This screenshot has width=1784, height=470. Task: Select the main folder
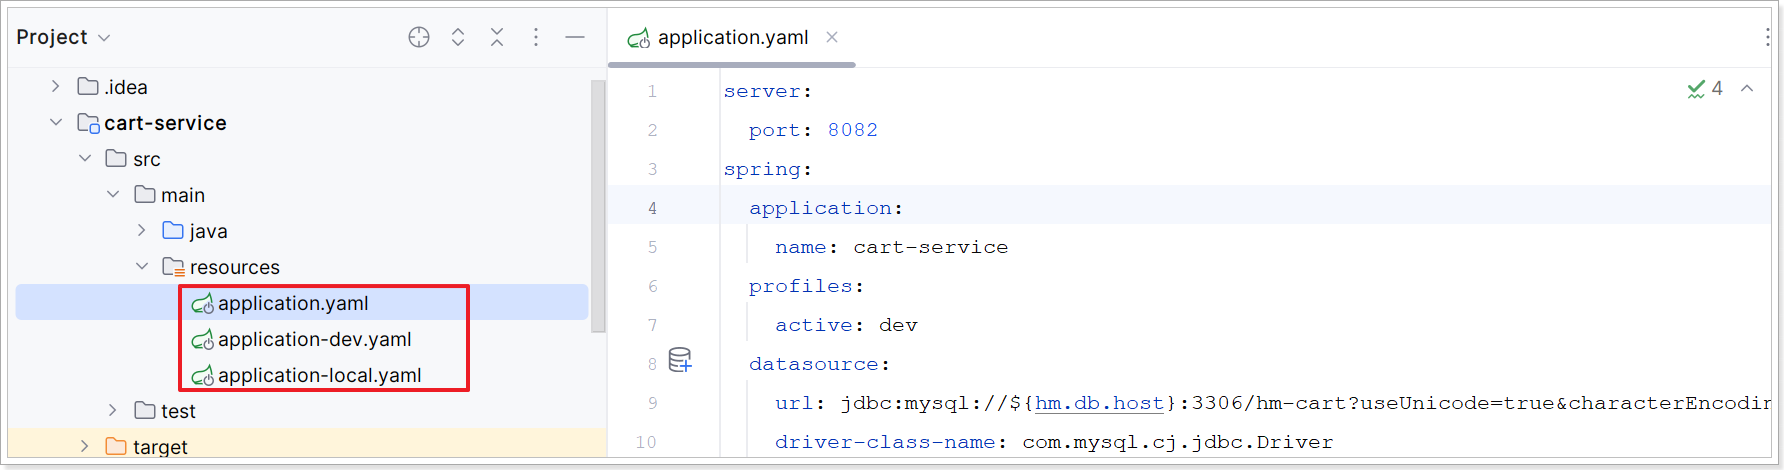302,195
